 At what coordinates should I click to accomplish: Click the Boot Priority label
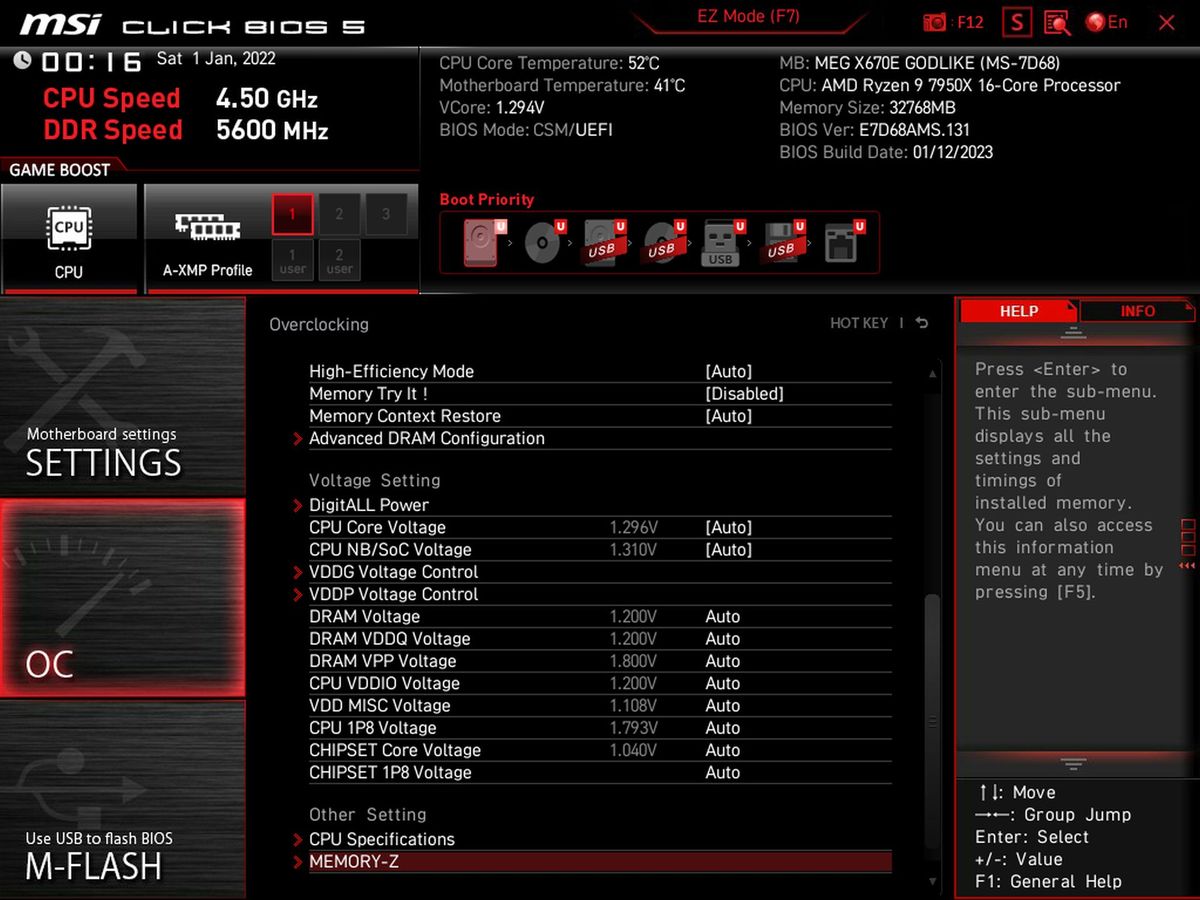(x=487, y=199)
